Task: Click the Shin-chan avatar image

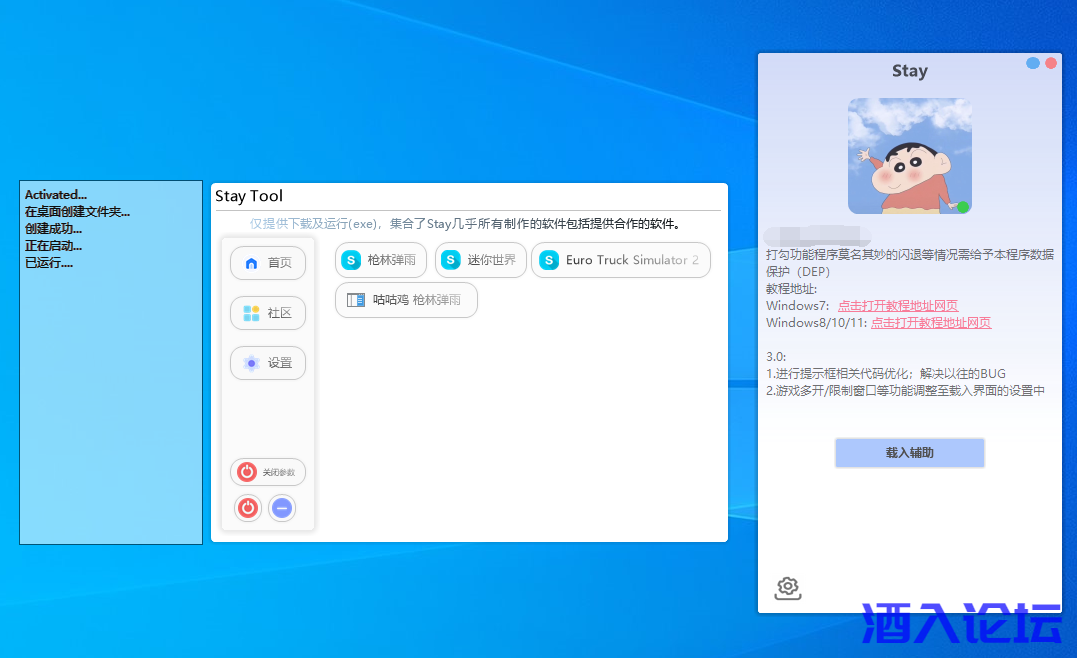Action: pos(909,156)
